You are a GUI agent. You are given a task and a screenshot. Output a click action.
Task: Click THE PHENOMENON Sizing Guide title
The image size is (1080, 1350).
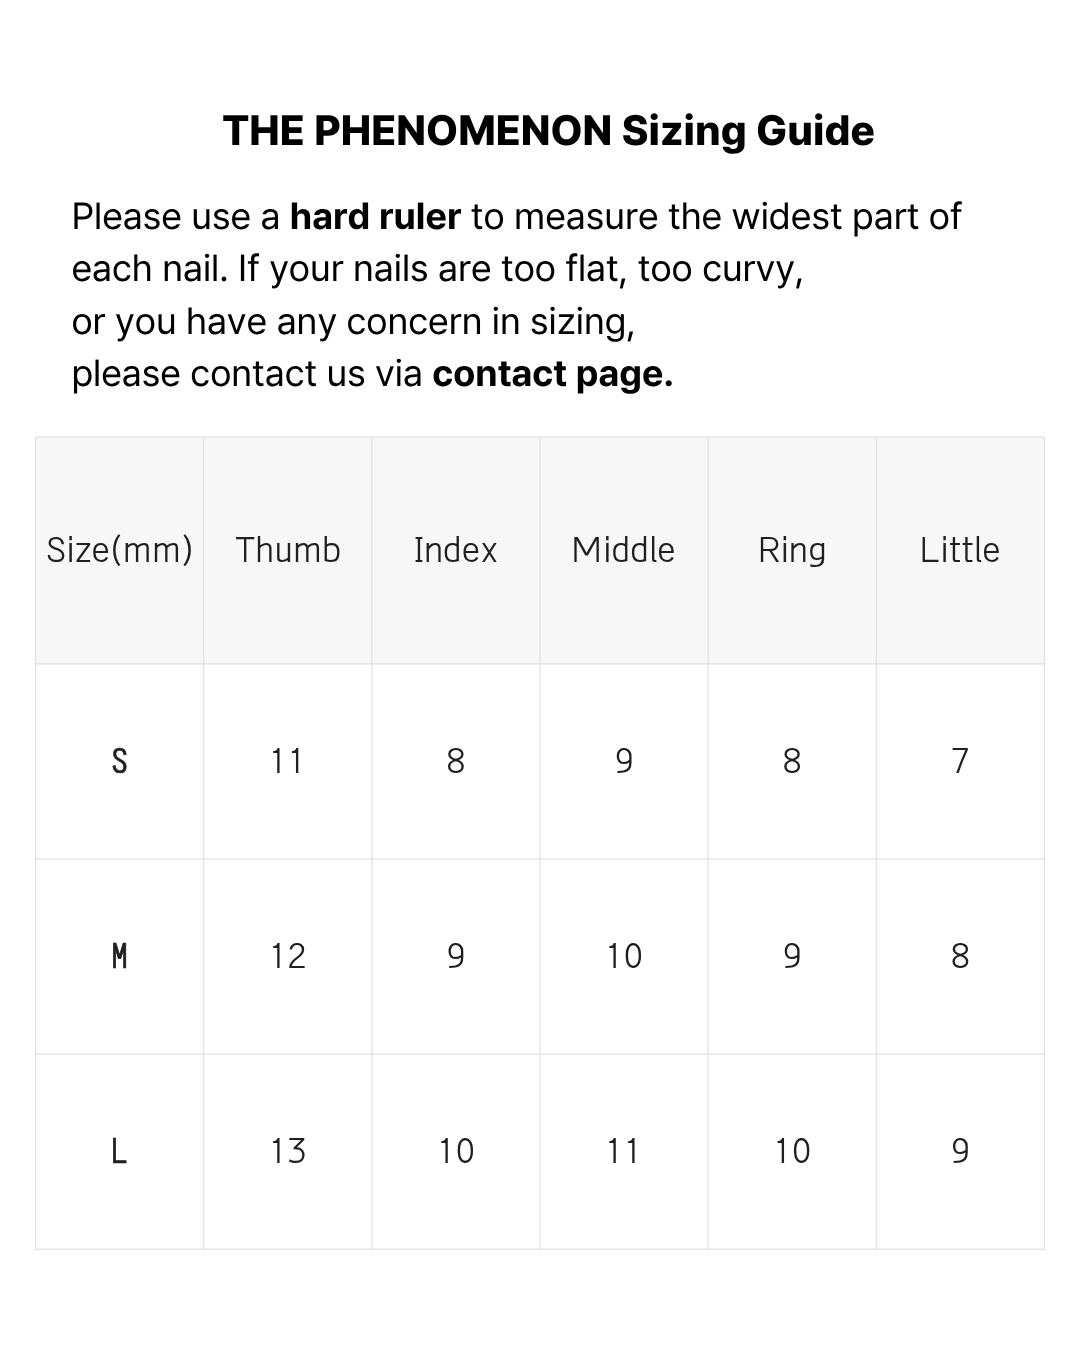[x=548, y=131]
